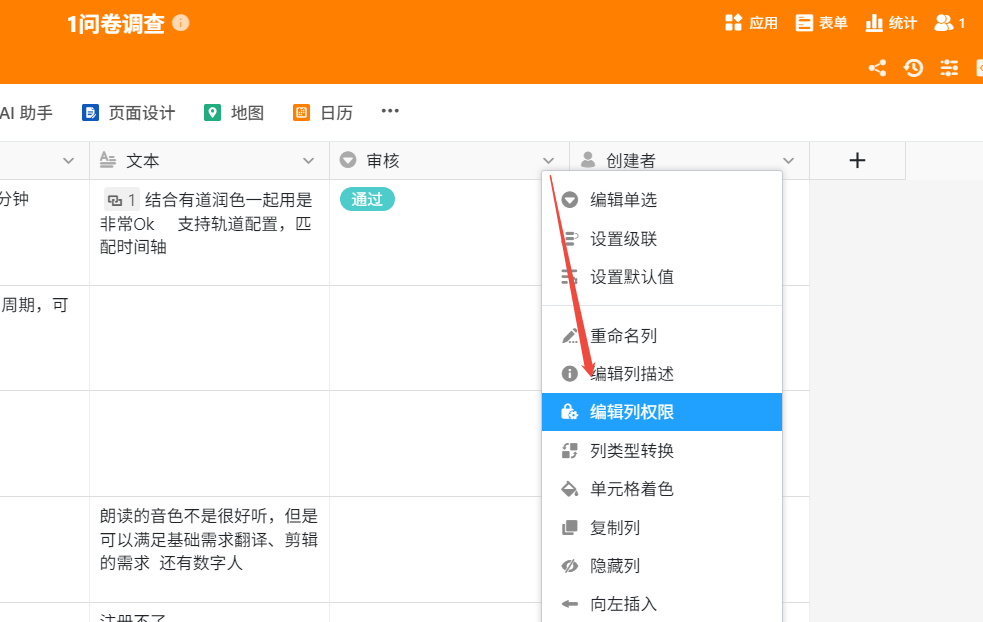Click the 表单 label in header
The height and width of the screenshot is (622, 983).
833,23
